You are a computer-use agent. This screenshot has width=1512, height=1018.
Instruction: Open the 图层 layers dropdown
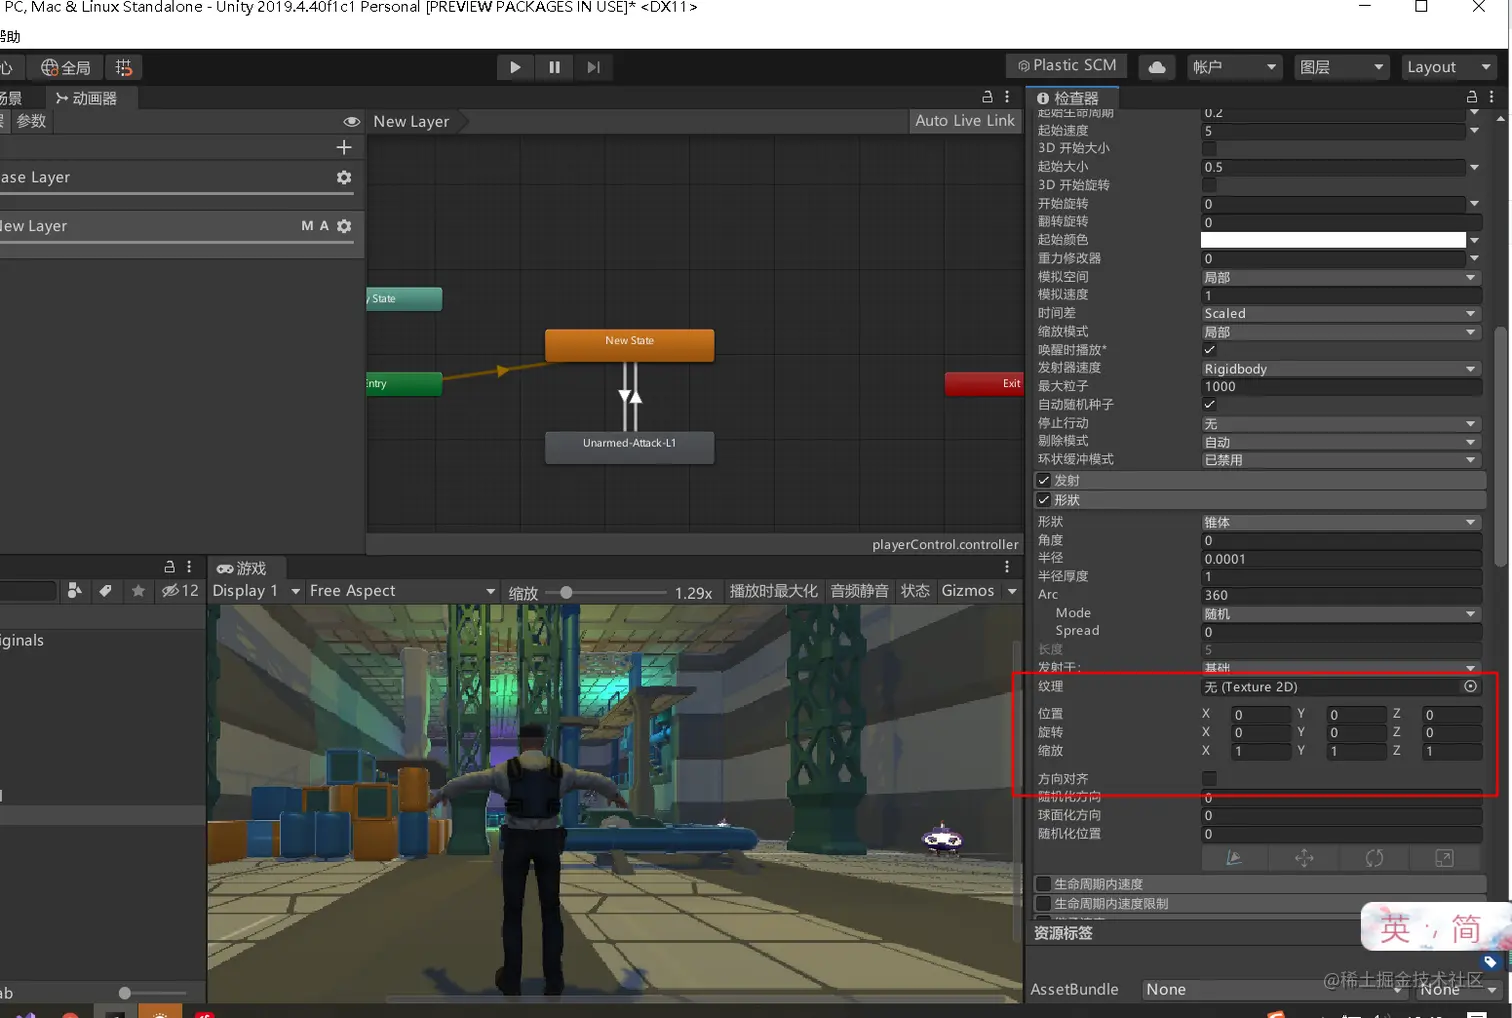click(x=1342, y=67)
